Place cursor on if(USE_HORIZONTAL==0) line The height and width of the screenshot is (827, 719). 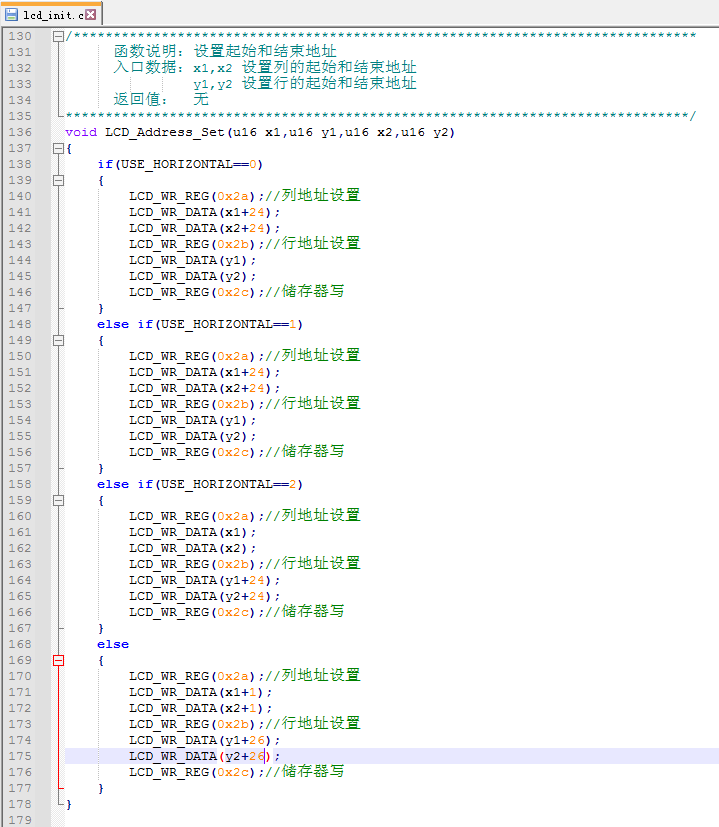(180, 165)
